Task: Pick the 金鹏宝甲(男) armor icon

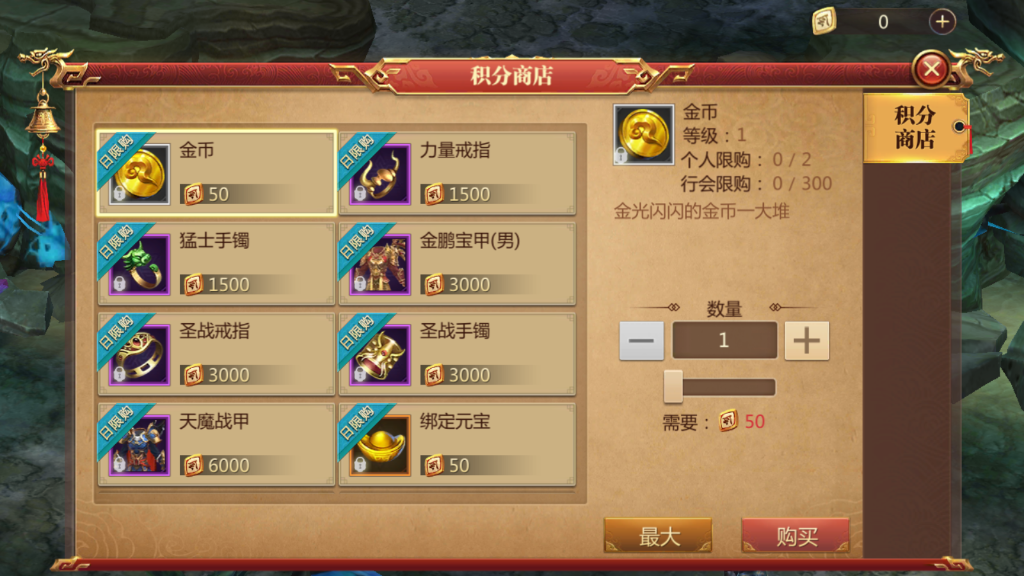Action: [379, 265]
